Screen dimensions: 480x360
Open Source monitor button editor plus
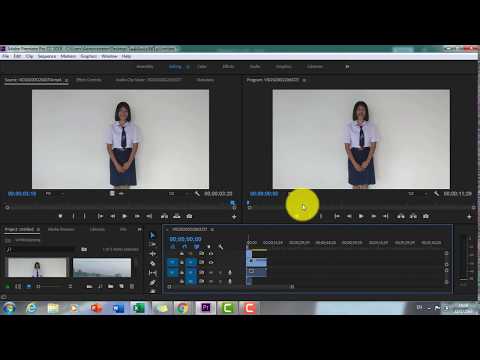[x=234, y=217]
